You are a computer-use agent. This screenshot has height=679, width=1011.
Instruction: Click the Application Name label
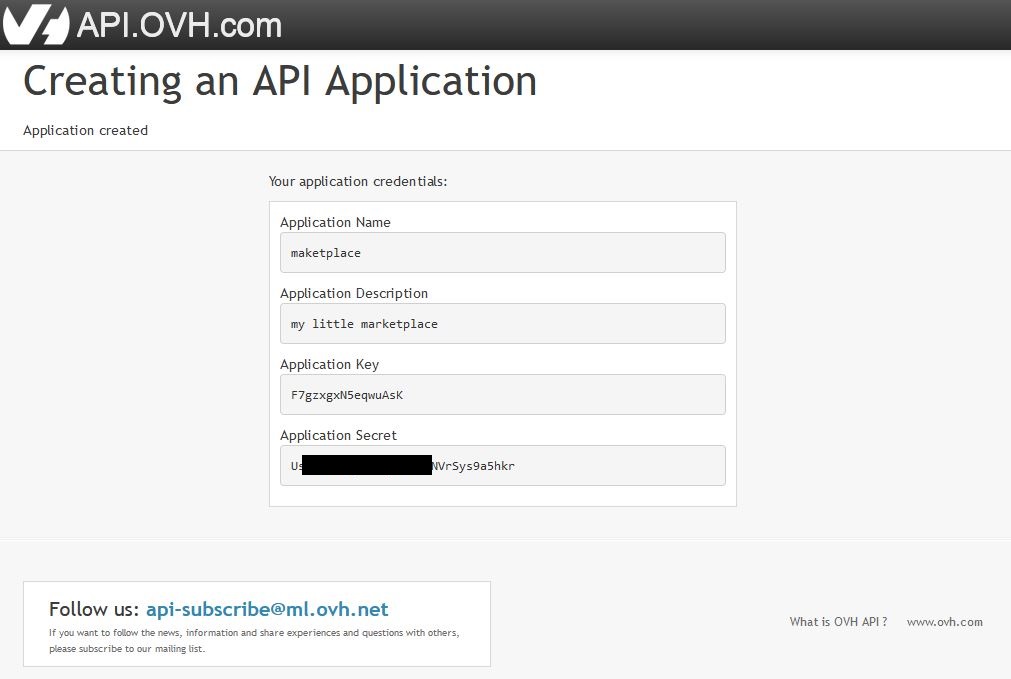335,222
